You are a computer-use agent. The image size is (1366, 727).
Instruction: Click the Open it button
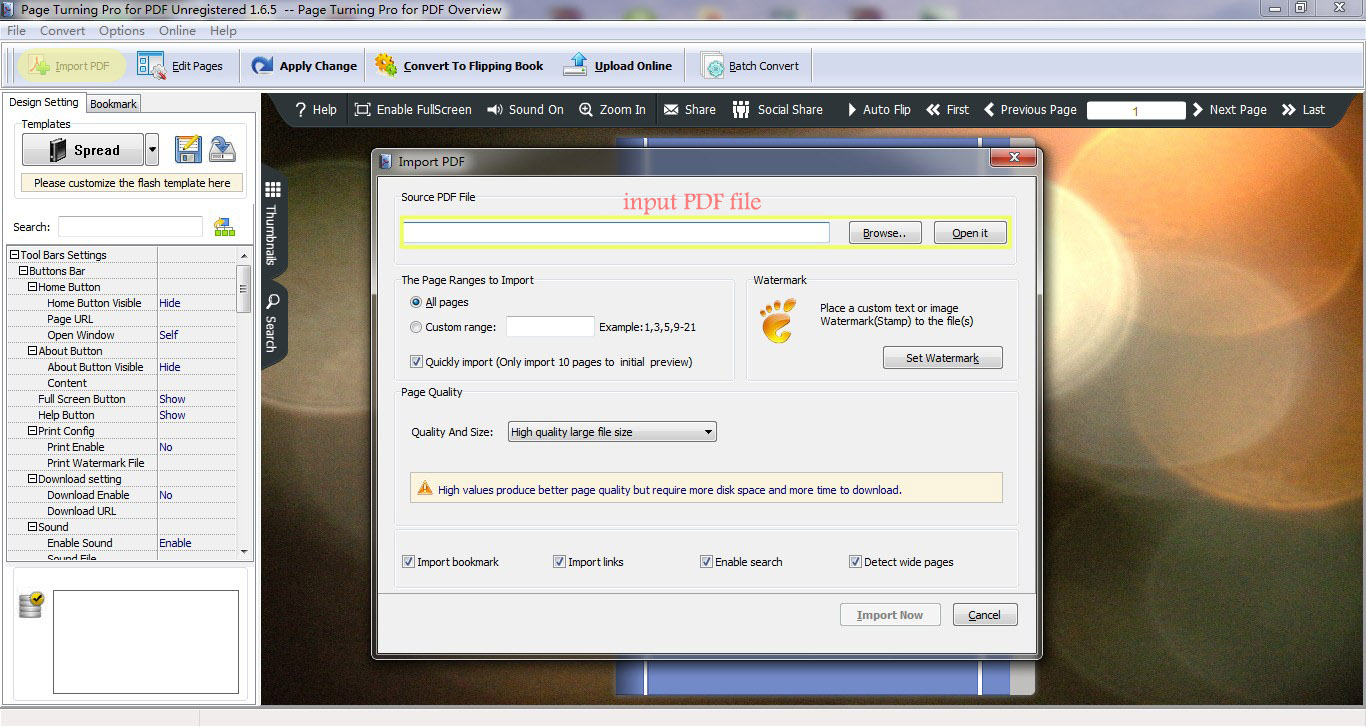pyautogui.click(x=970, y=233)
